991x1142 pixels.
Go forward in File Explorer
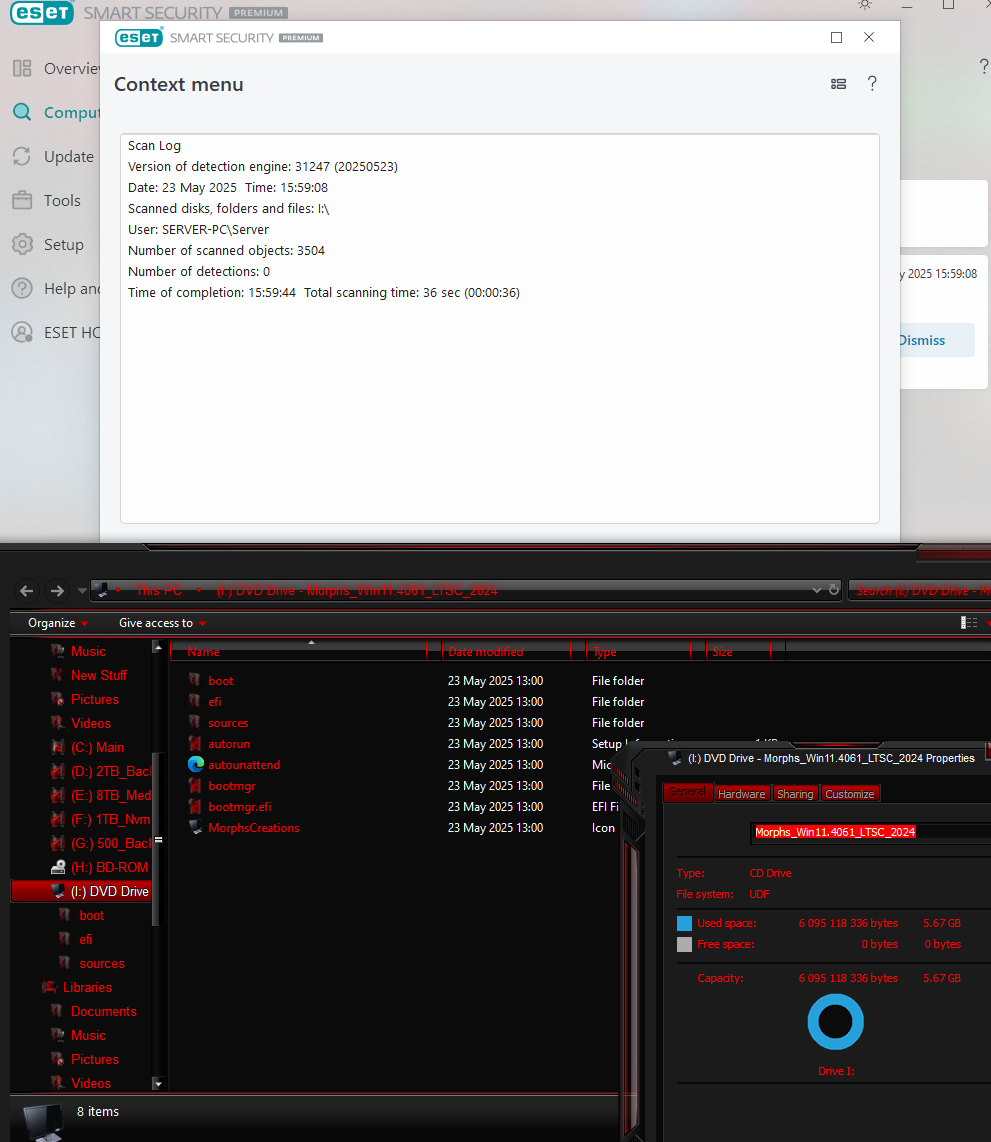[x=57, y=591]
